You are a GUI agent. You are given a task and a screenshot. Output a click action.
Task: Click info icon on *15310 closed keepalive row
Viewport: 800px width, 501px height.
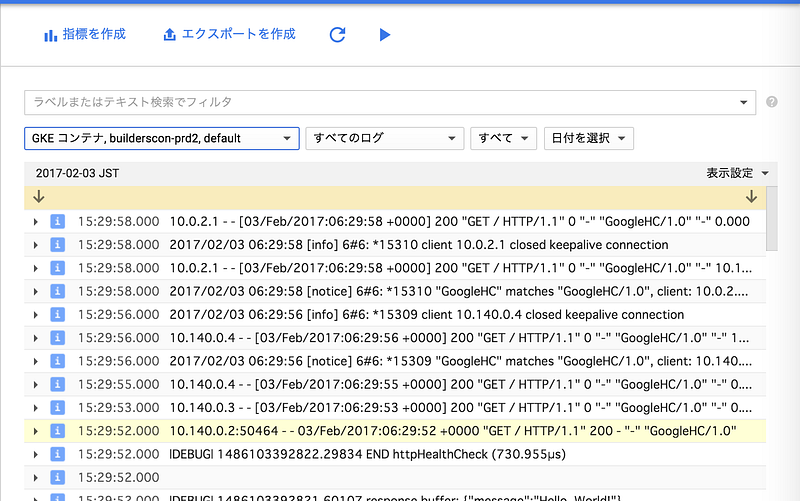(57, 245)
